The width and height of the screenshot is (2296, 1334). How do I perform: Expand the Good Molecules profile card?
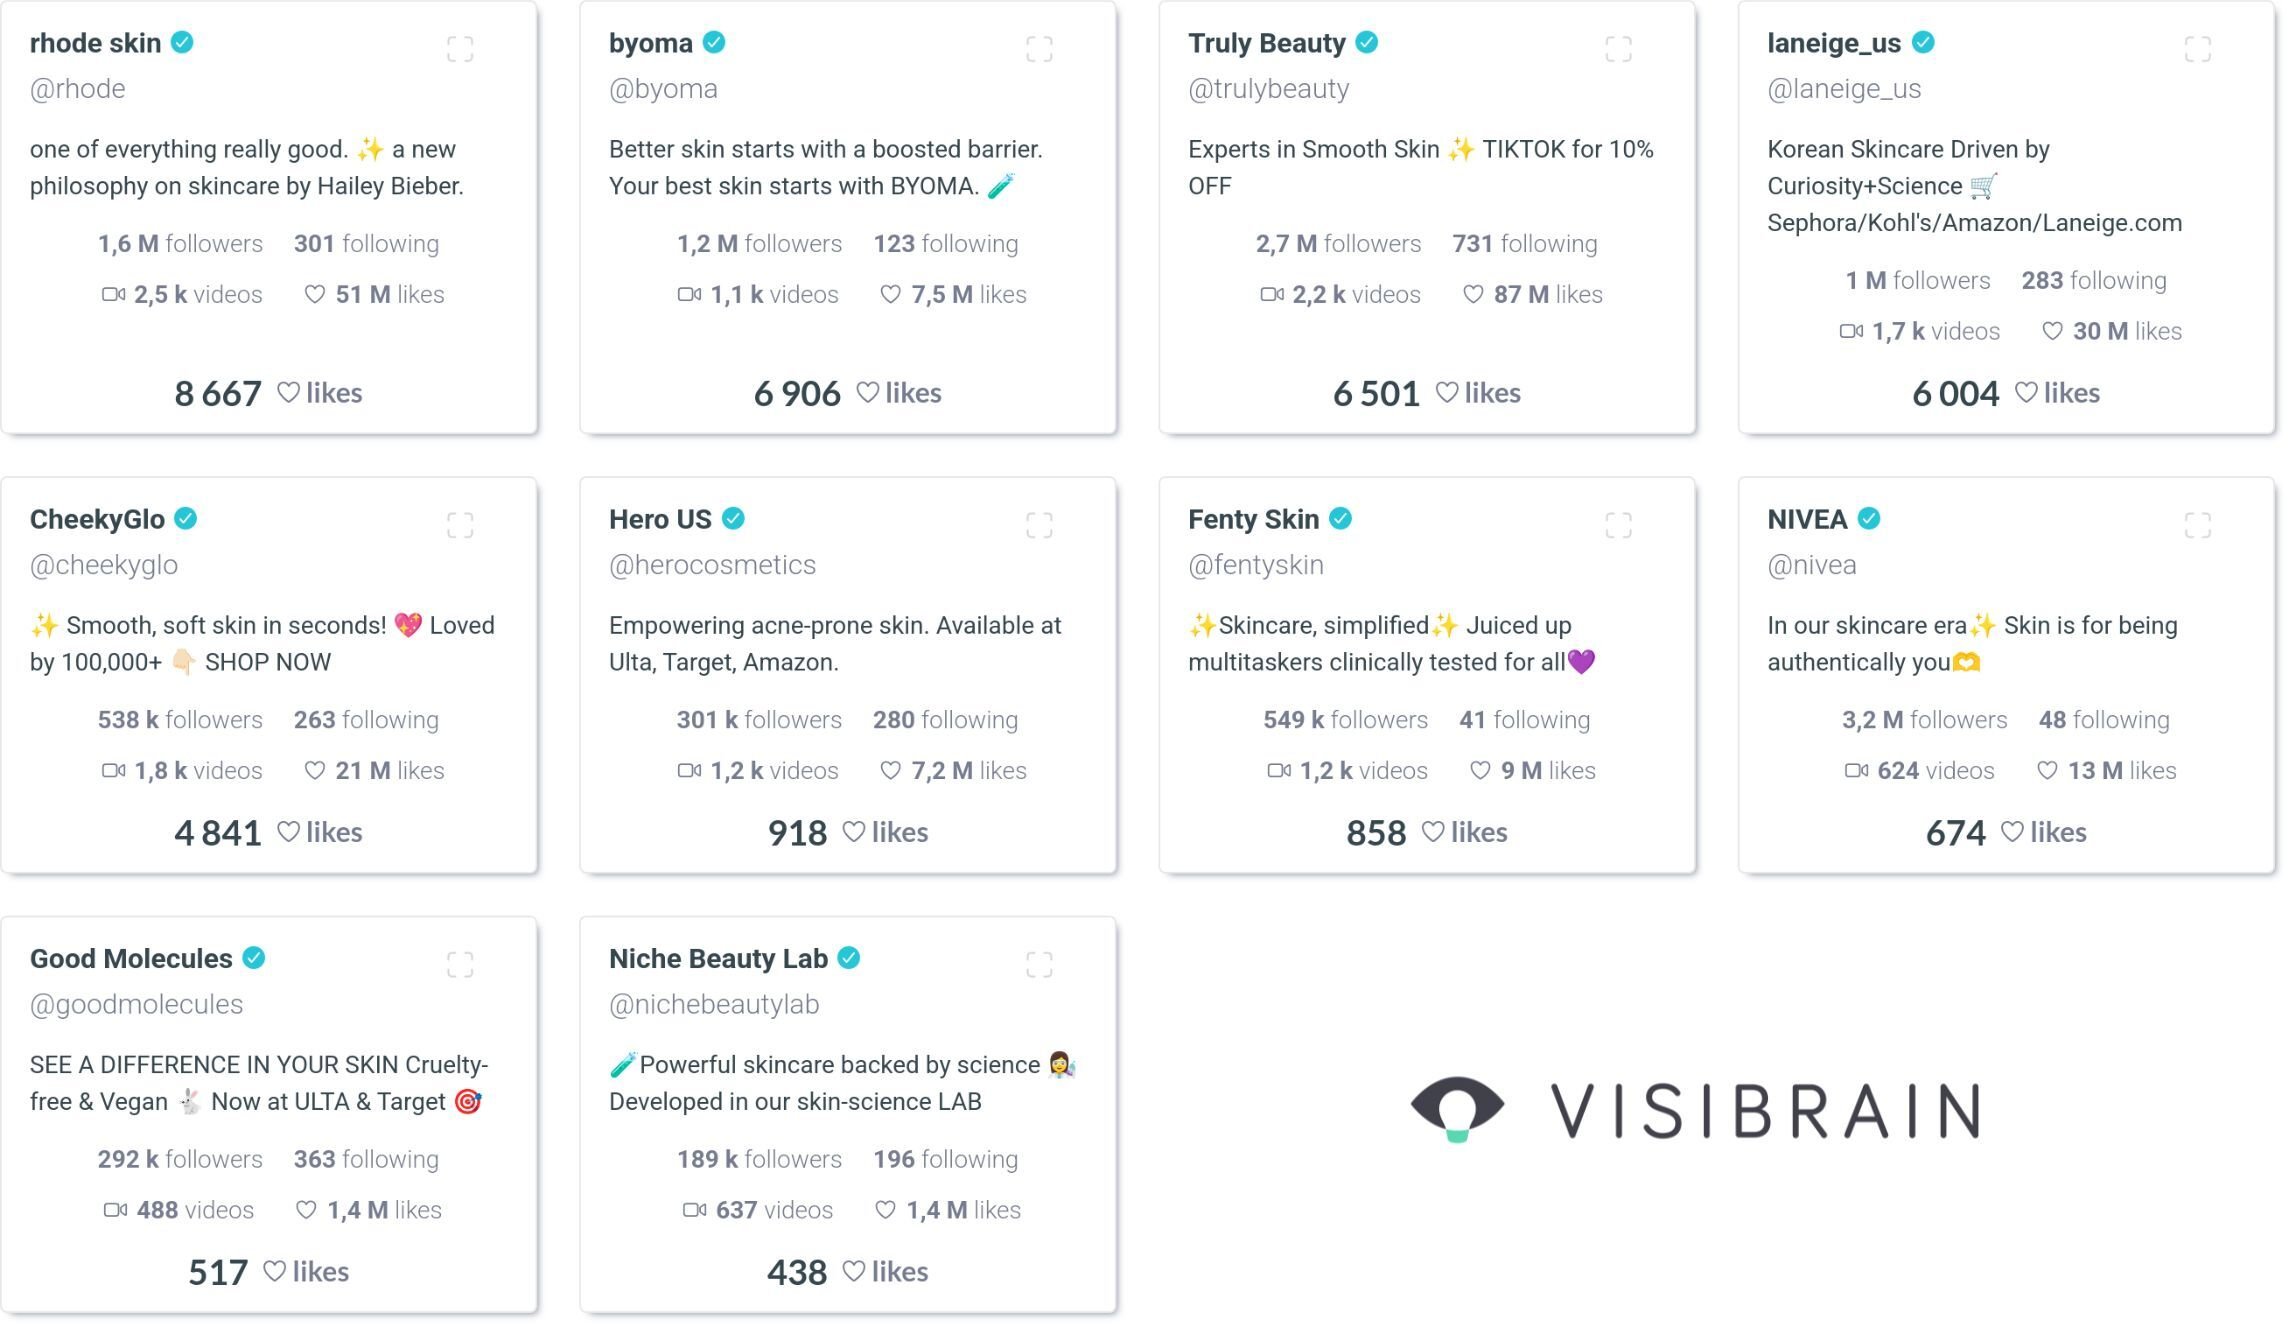(x=460, y=965)
